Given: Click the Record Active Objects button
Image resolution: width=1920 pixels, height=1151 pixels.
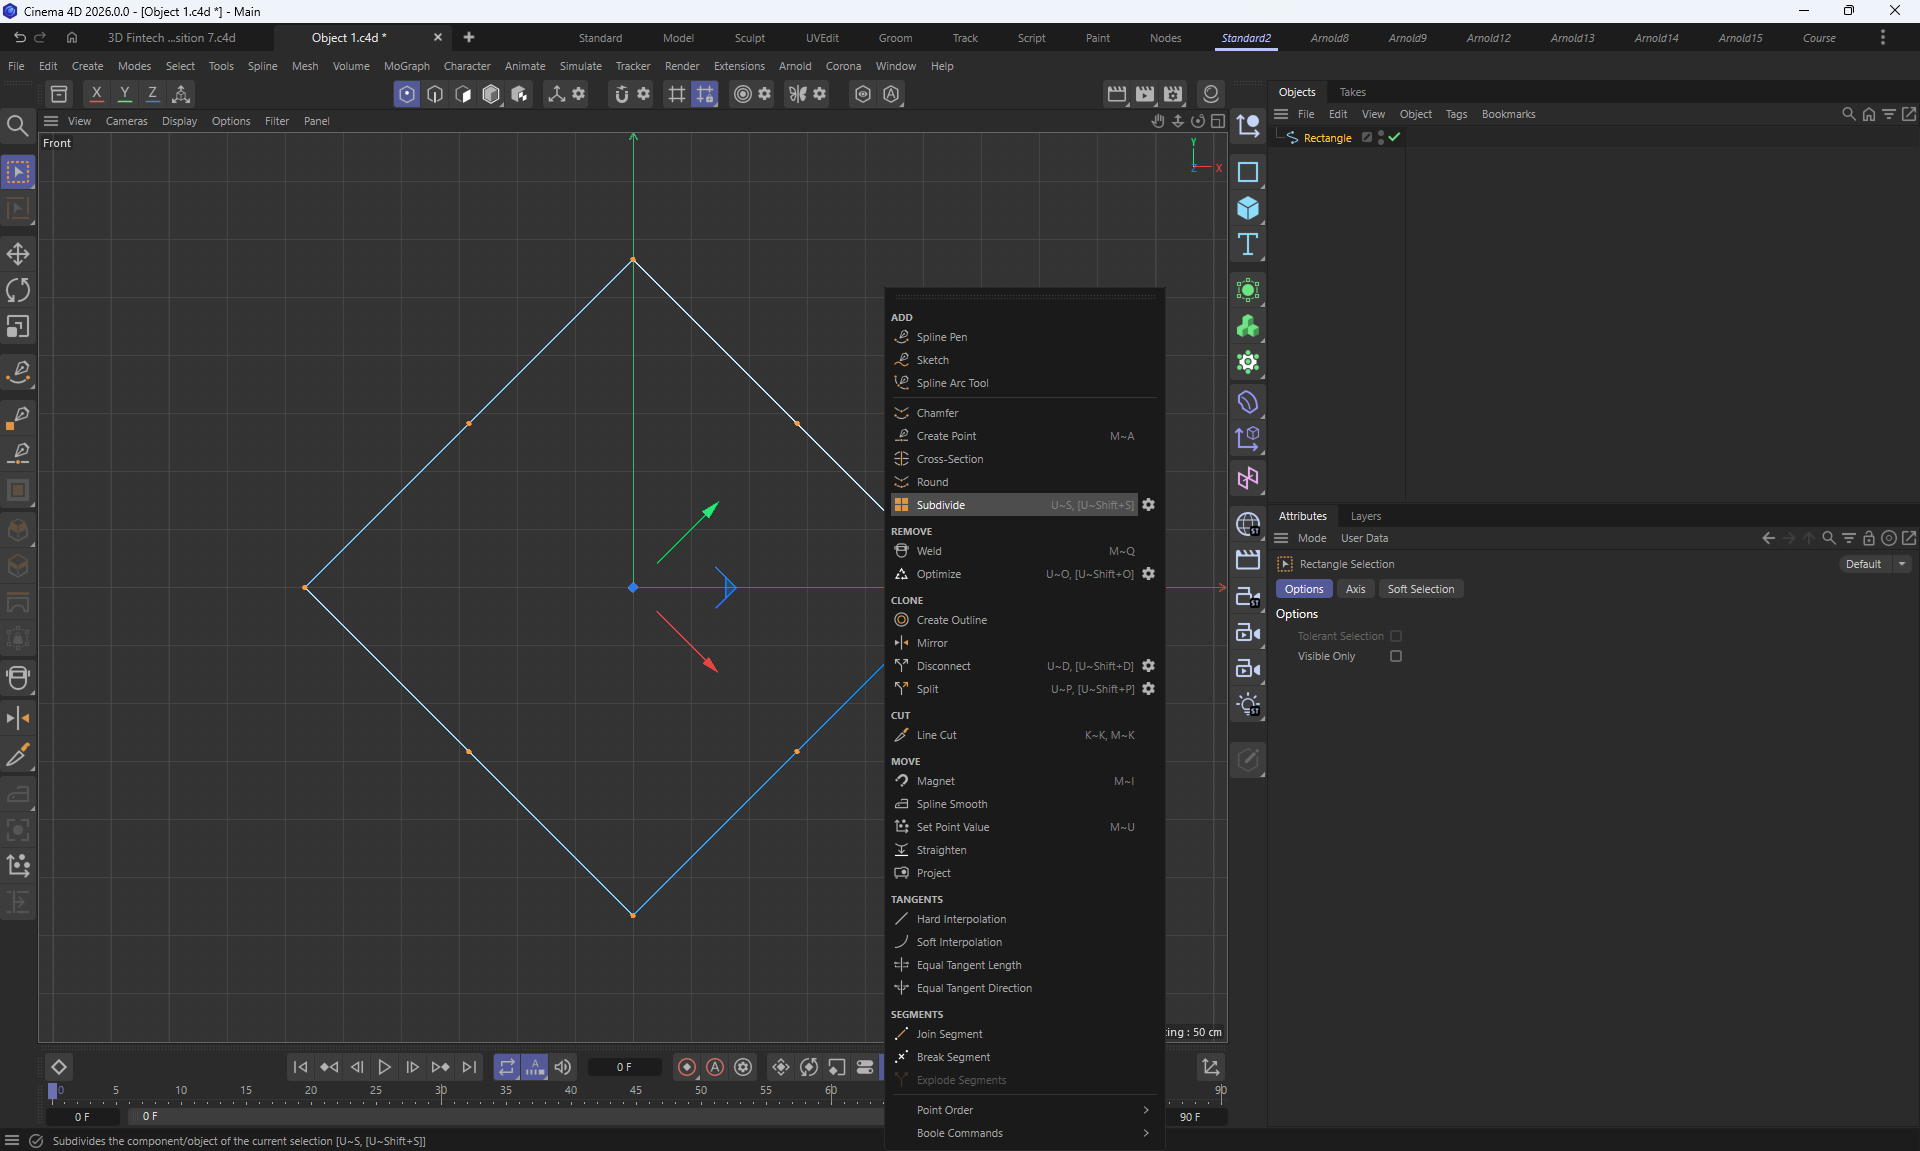Looking at the screenshot, I should pyautogui.click(x=686, y=1067).
